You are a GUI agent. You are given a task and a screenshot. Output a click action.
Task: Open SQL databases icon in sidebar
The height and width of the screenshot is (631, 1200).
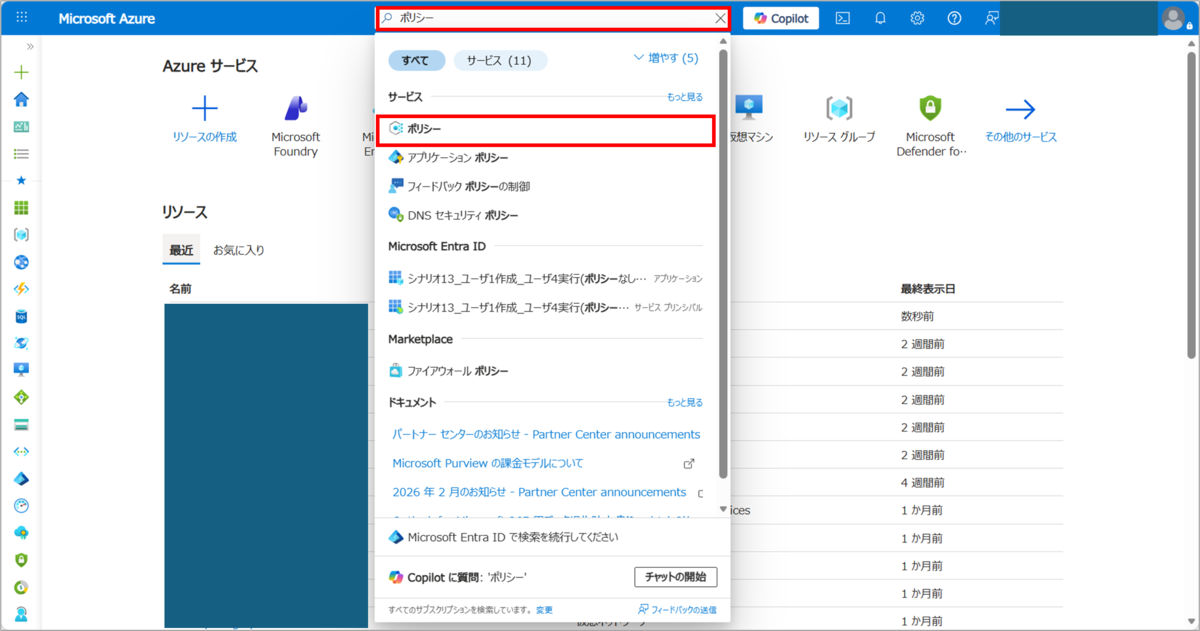point(21,316)
